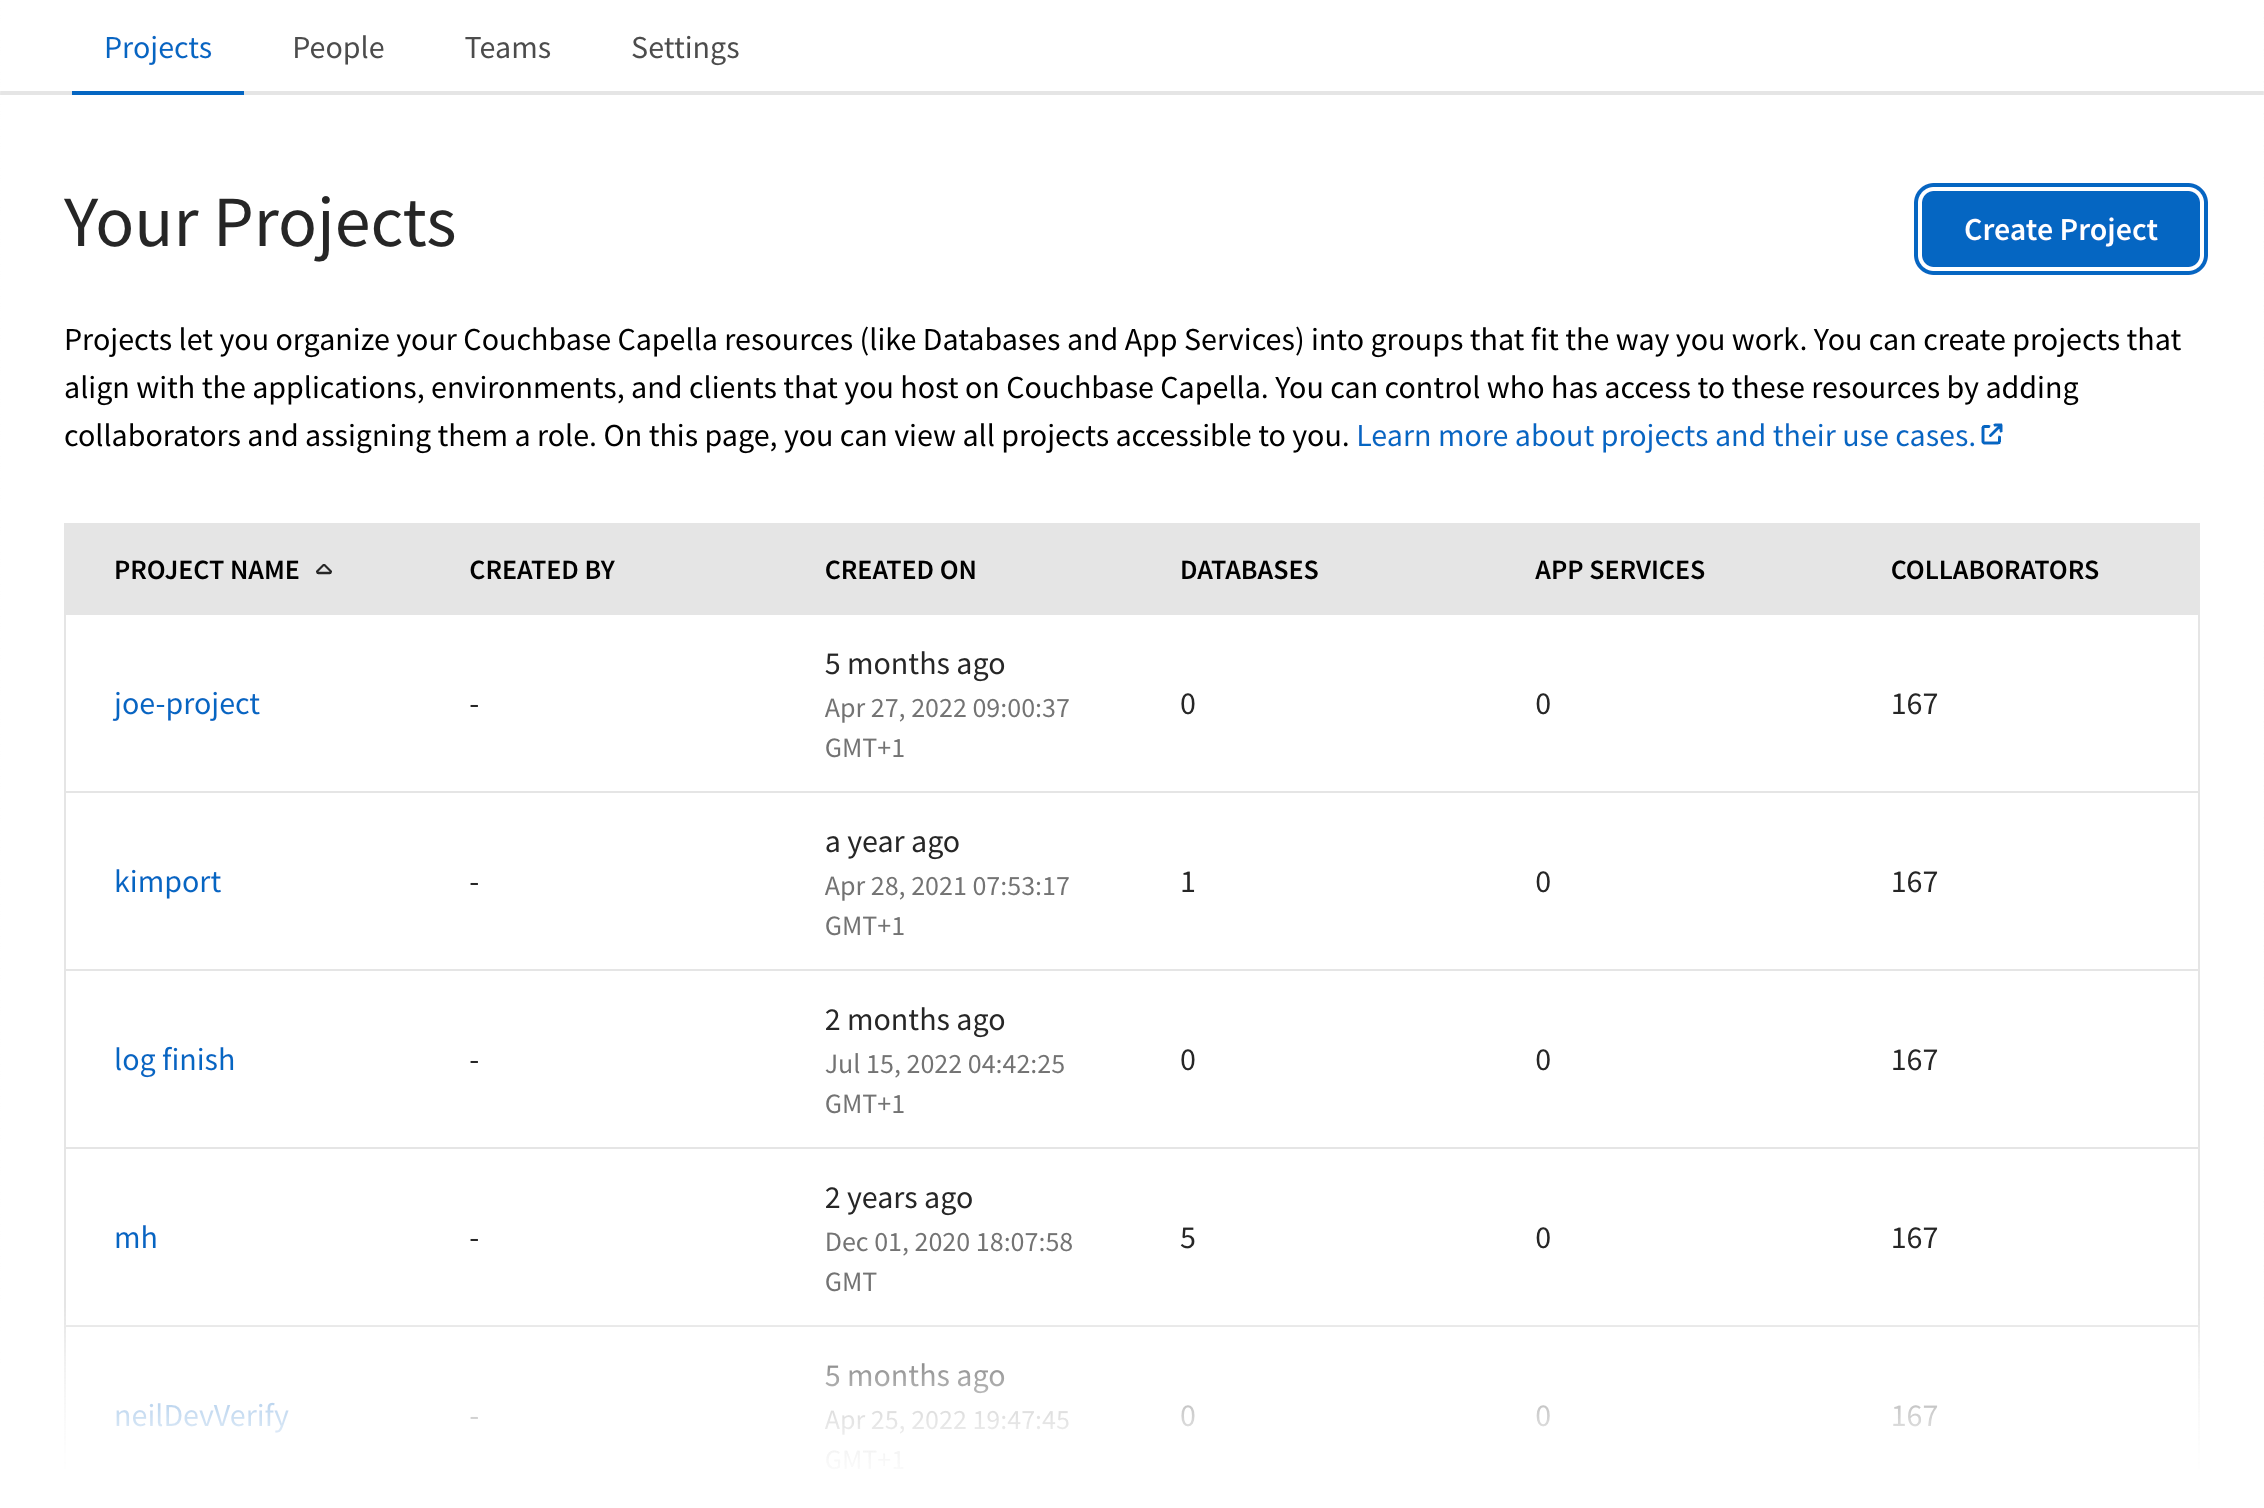Click the learn more about projects link
The image size is (2264, 1508).
click(1663, 434)
